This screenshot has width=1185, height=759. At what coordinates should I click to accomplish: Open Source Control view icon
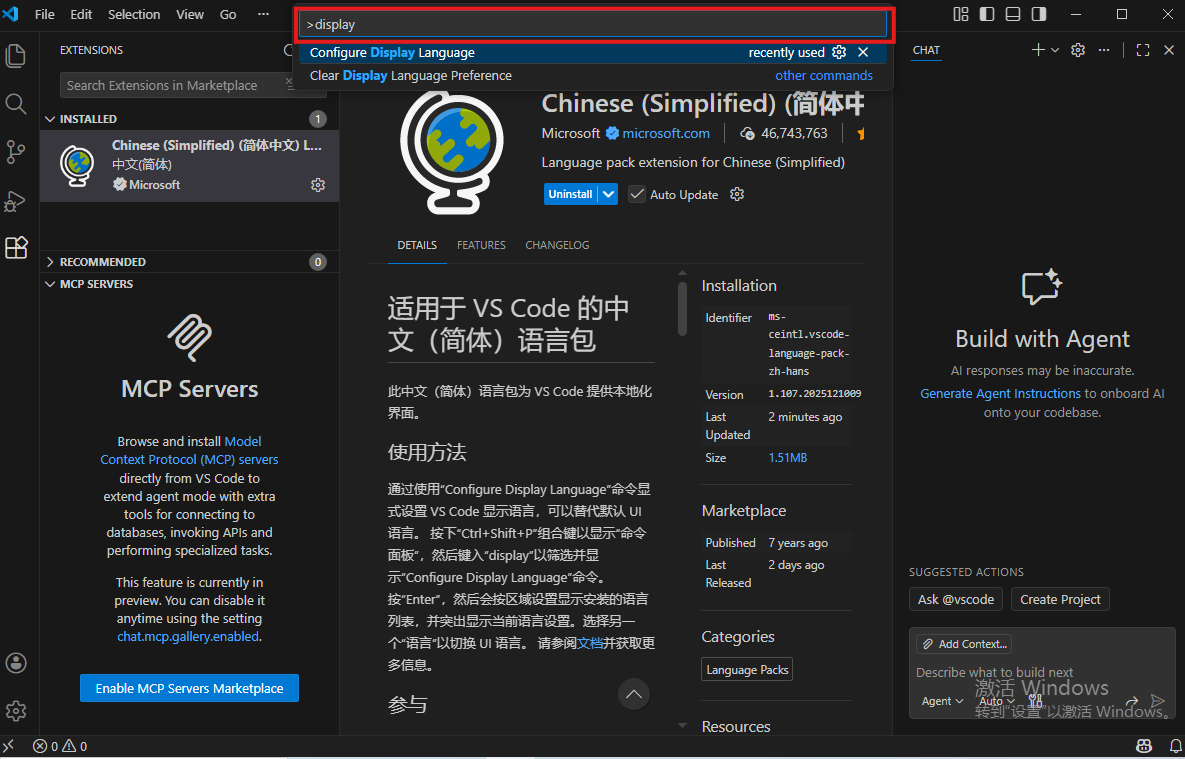16,152
